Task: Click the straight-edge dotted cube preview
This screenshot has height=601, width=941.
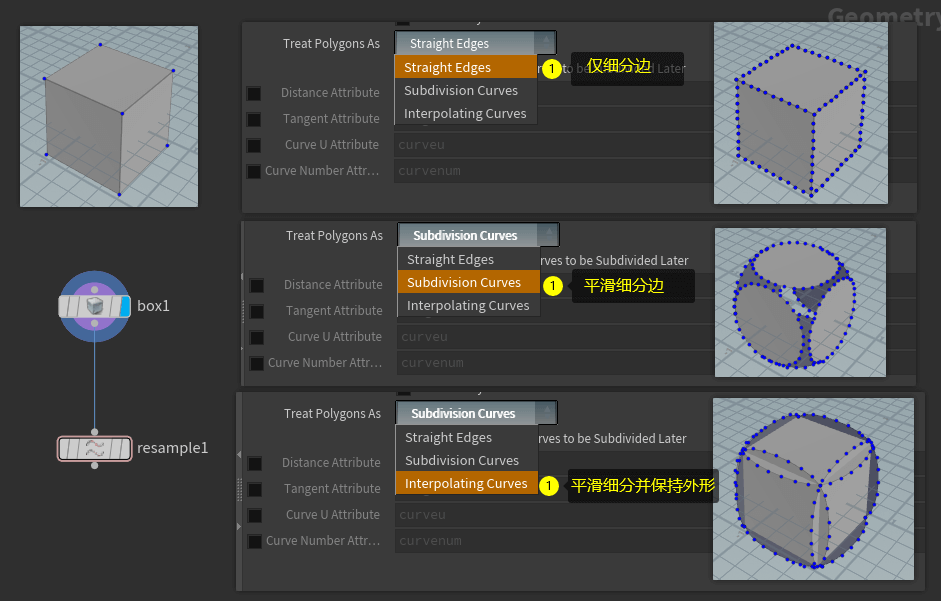Action: 801,113
